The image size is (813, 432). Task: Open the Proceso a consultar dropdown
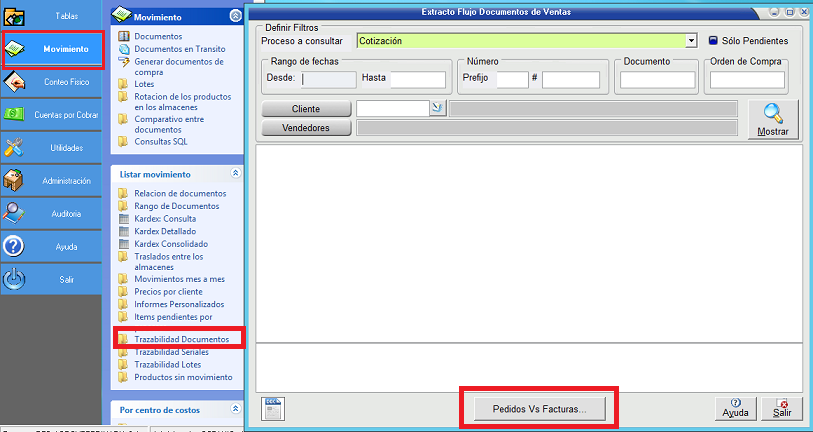tap(691, 41)
